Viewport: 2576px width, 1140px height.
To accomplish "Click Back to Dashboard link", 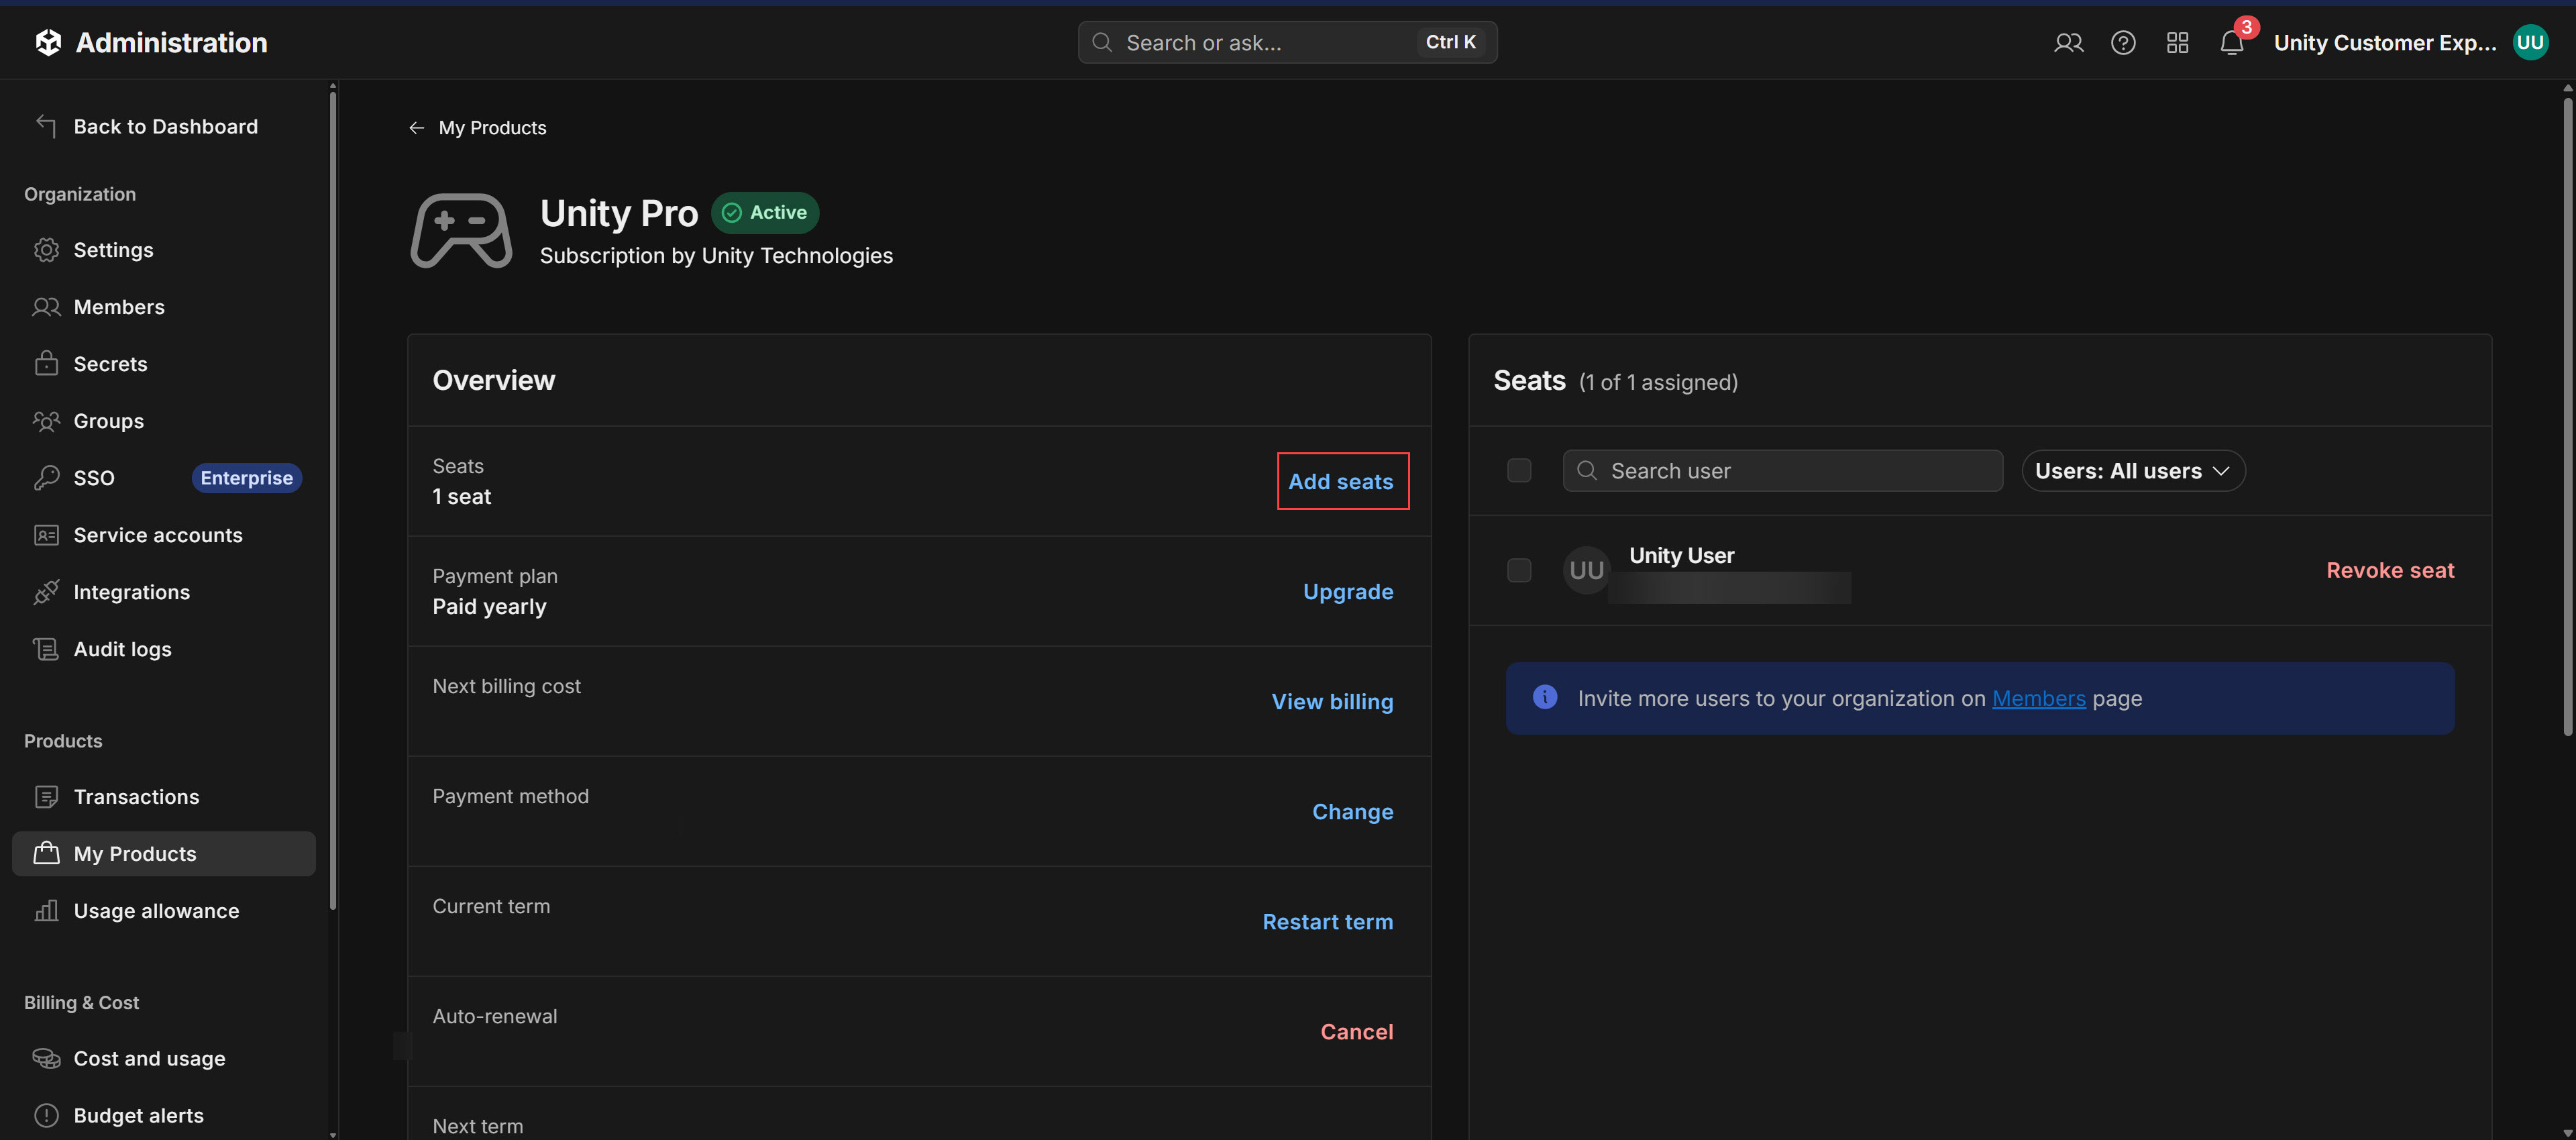I will pos(165,126).
